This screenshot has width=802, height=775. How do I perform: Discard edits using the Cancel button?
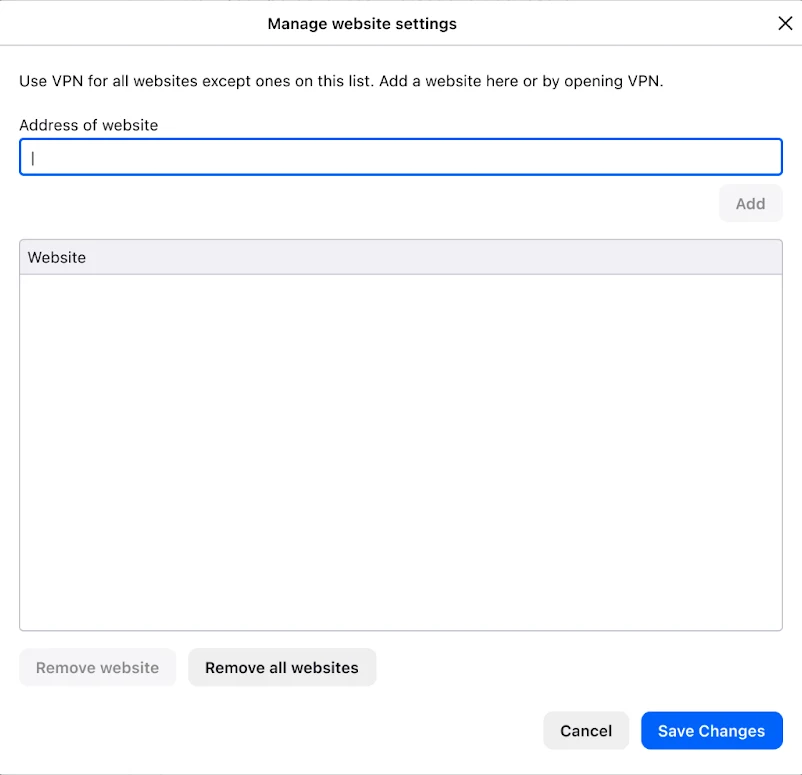[586, 730]
